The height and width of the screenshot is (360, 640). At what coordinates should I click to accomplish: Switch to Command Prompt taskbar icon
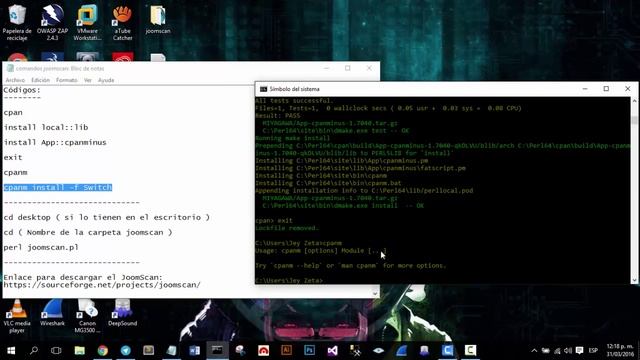tap(217, 350)
